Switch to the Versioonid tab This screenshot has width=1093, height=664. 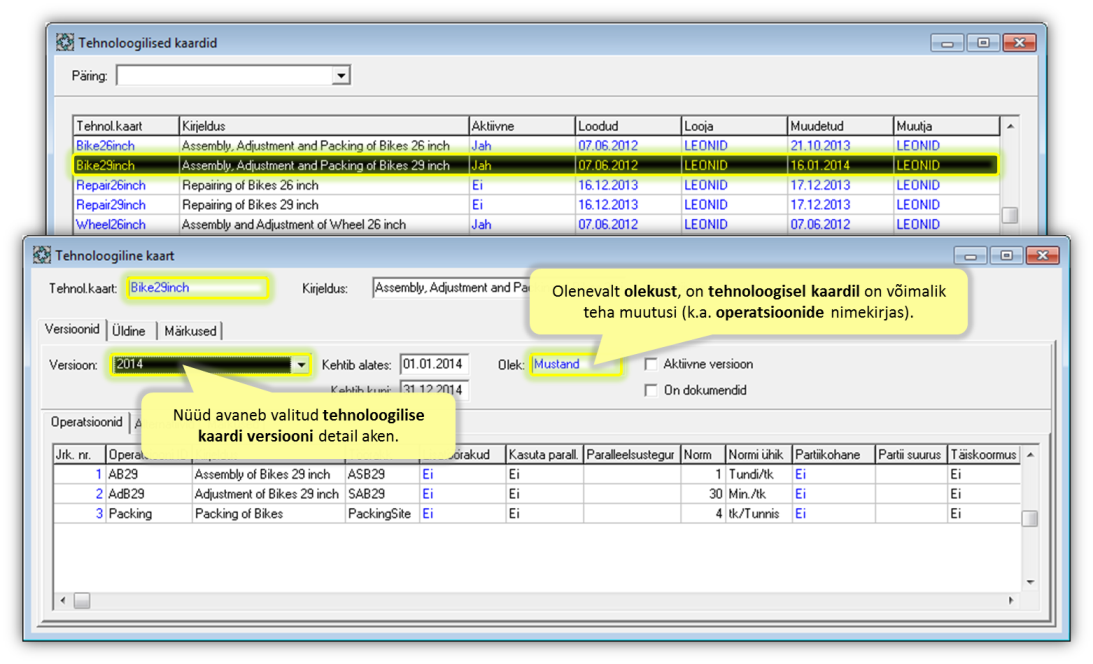pos(72,330)
